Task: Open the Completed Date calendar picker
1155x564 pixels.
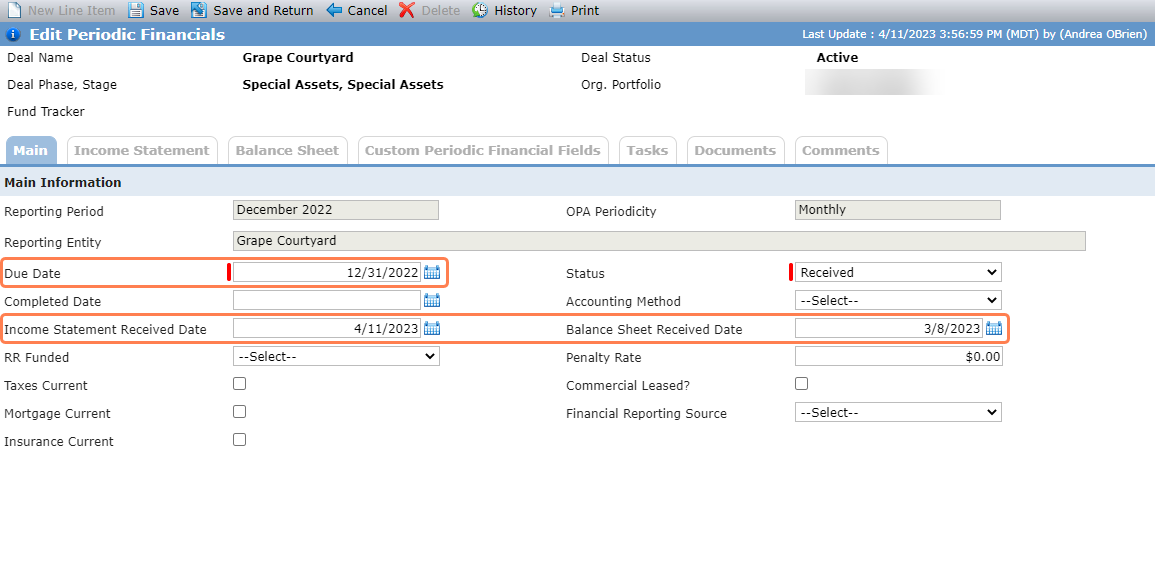Action: (x=432, y=300)
